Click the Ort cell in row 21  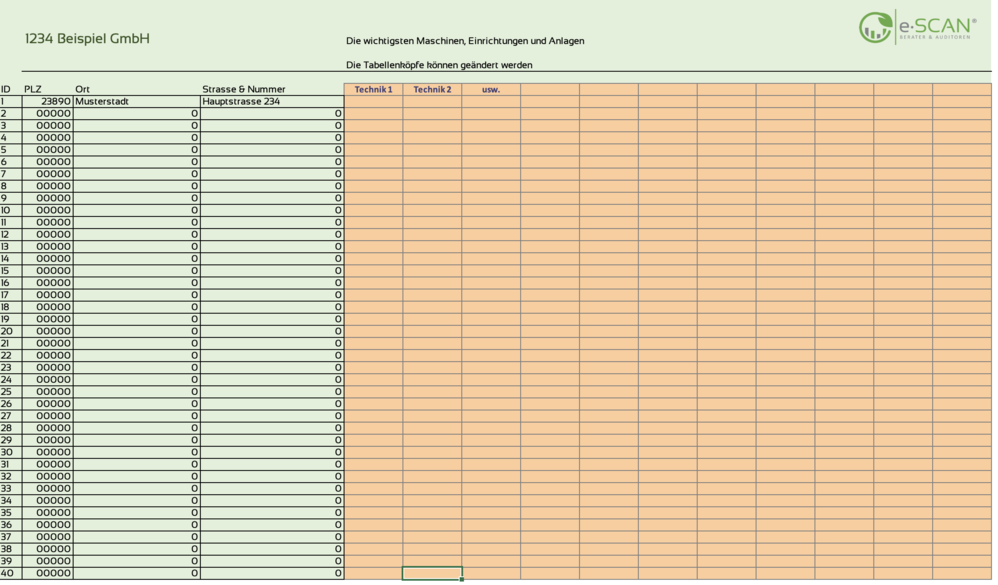pyautogui.click(x=137, y=343)
